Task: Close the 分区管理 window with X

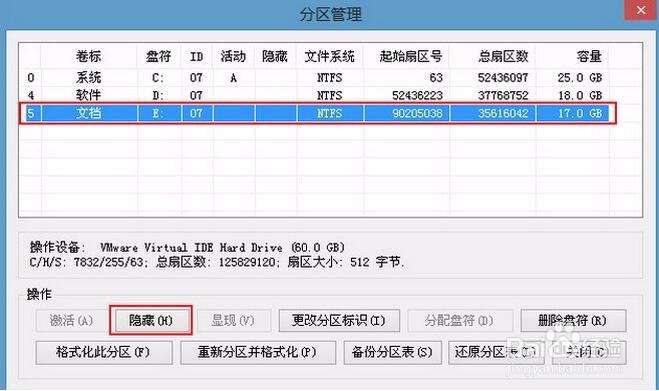Action: pyautogui.click(x=641, y=10)
